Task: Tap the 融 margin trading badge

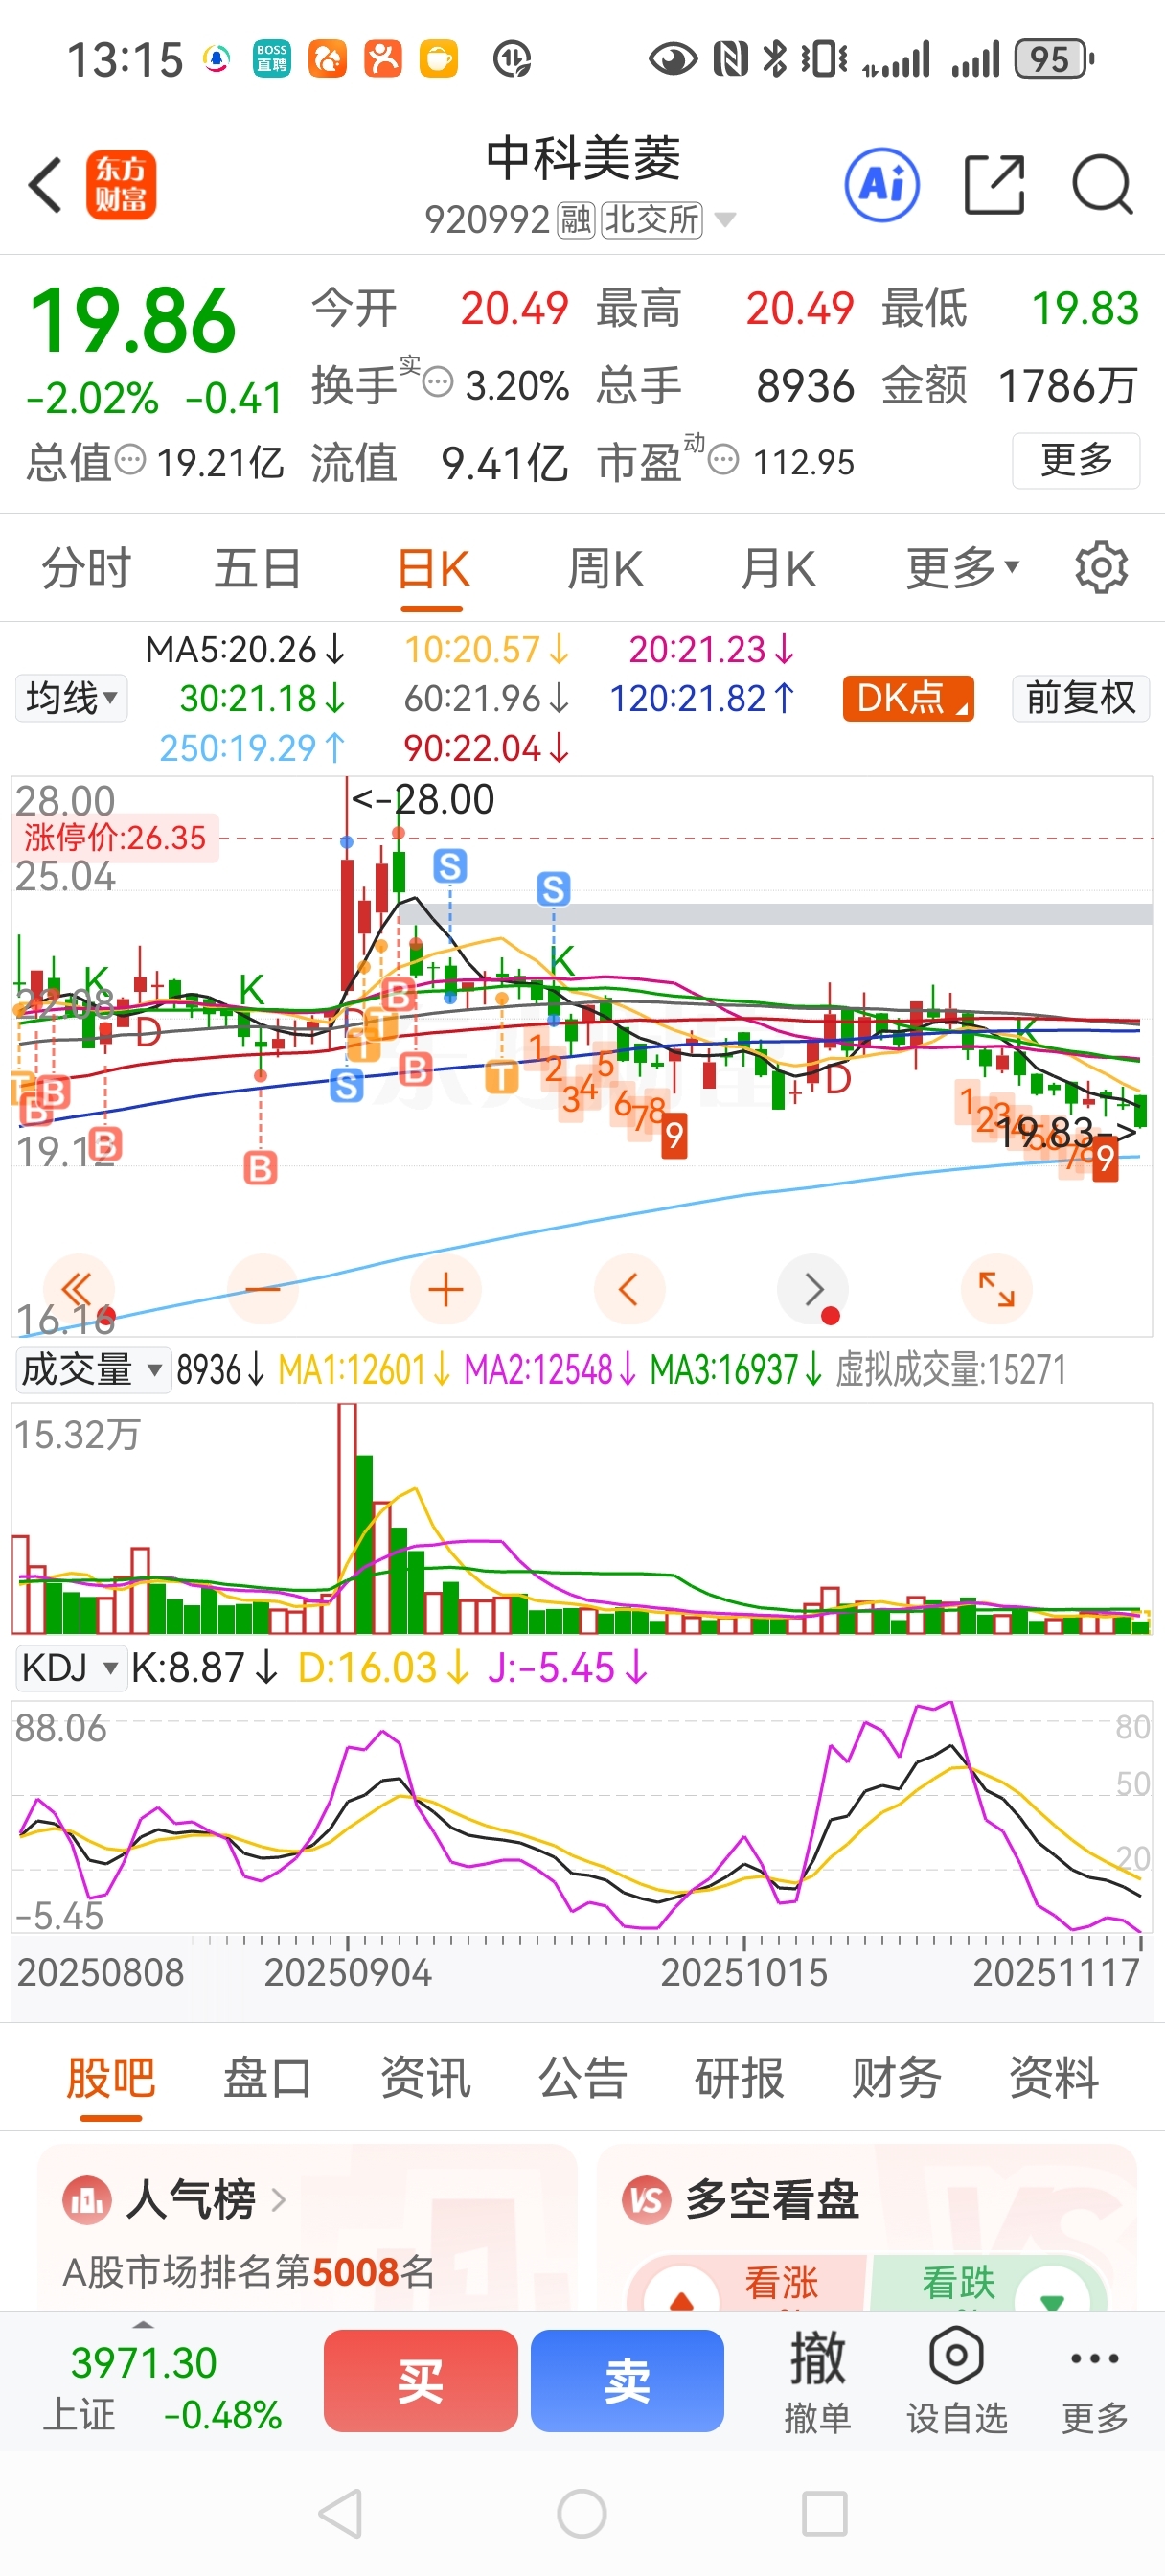Action: [x=576, y=220]
